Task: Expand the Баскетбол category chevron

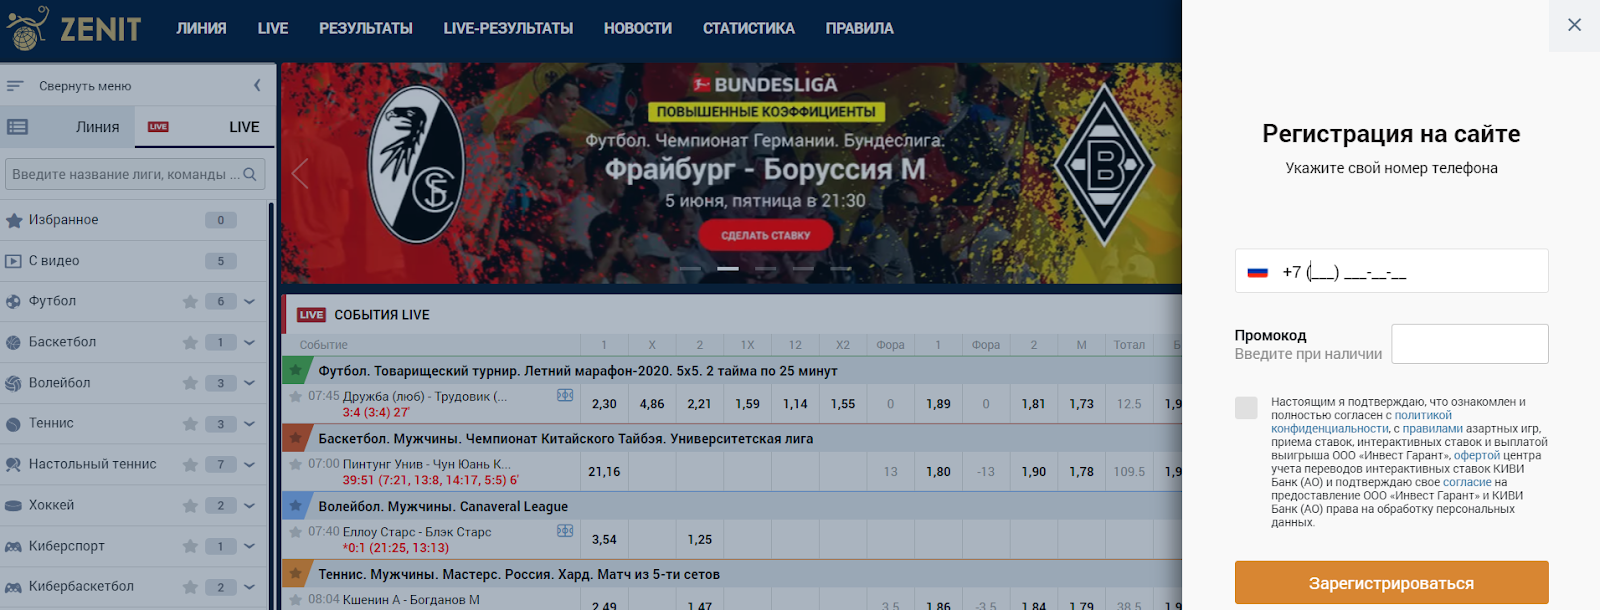Action: 249,342
